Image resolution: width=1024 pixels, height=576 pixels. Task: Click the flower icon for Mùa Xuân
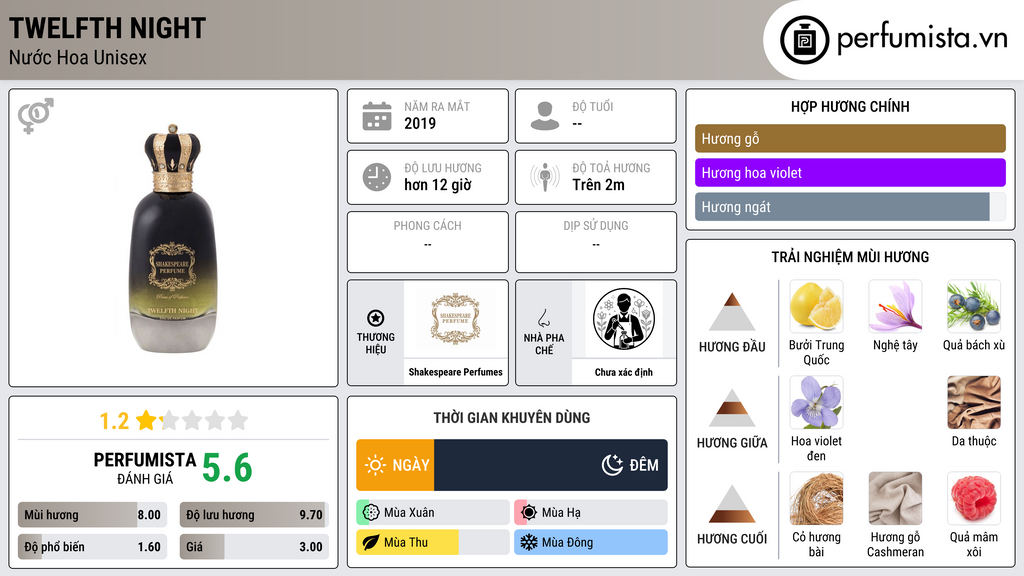click(x=371, y=513)
